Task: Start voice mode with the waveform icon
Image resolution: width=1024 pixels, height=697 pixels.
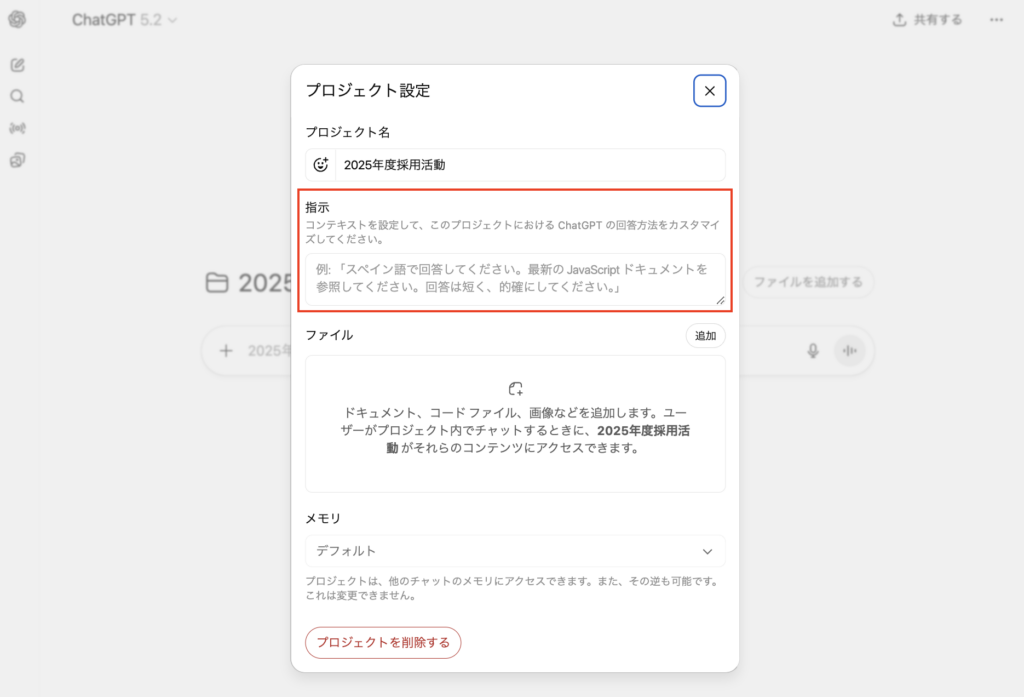Action: [x=850, y=351]
